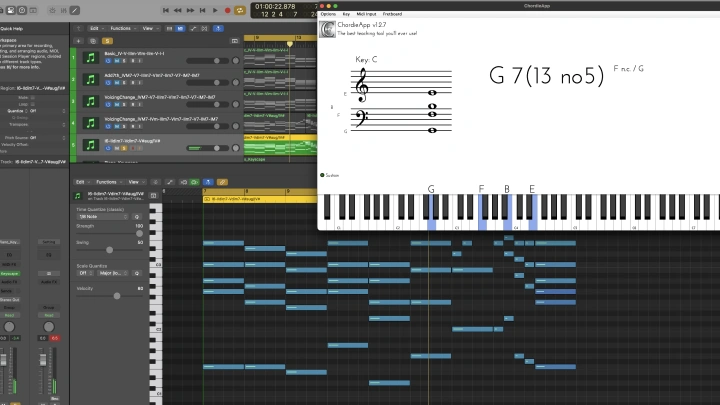Mute track 1 Basic with M button
This screenshot has height=405, width=720.
point(117,61)
